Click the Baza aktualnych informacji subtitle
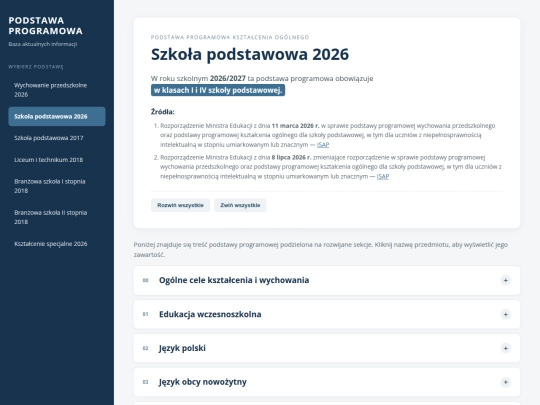The height and width of the screenshot is (405, 540). point(43,44)
